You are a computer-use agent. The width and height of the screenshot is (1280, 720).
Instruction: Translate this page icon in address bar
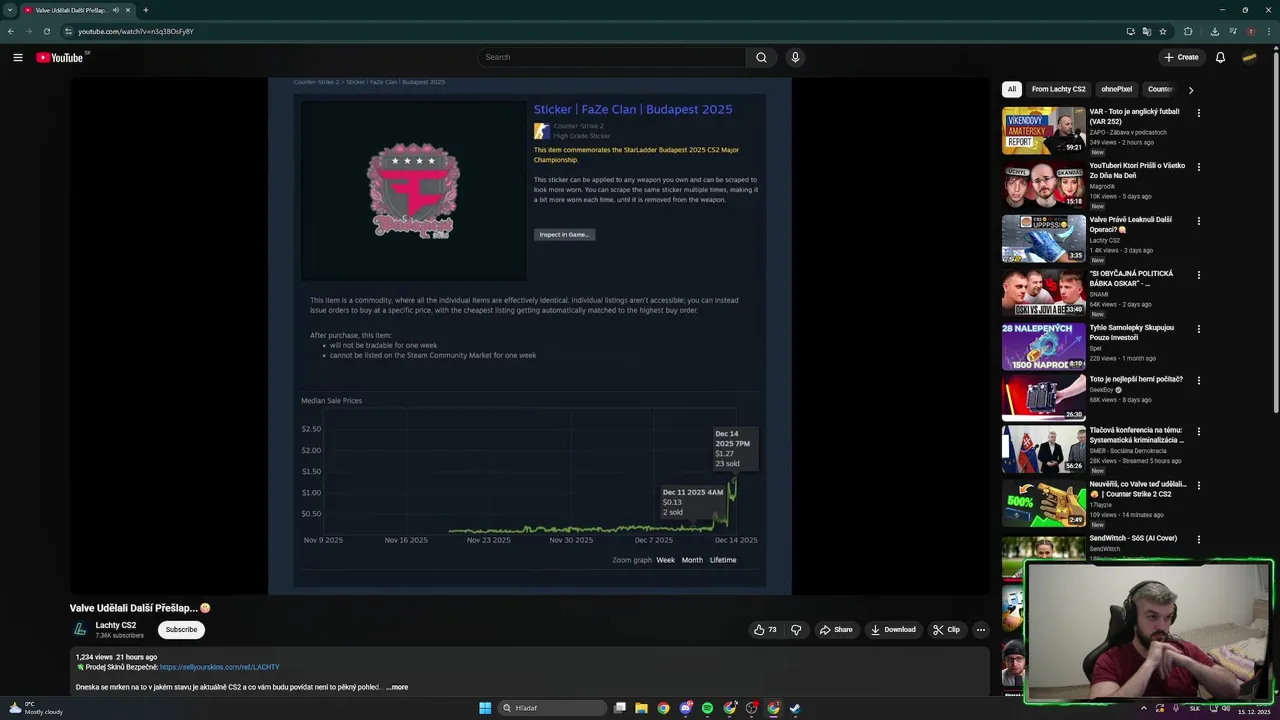(x=1147, y=31)
